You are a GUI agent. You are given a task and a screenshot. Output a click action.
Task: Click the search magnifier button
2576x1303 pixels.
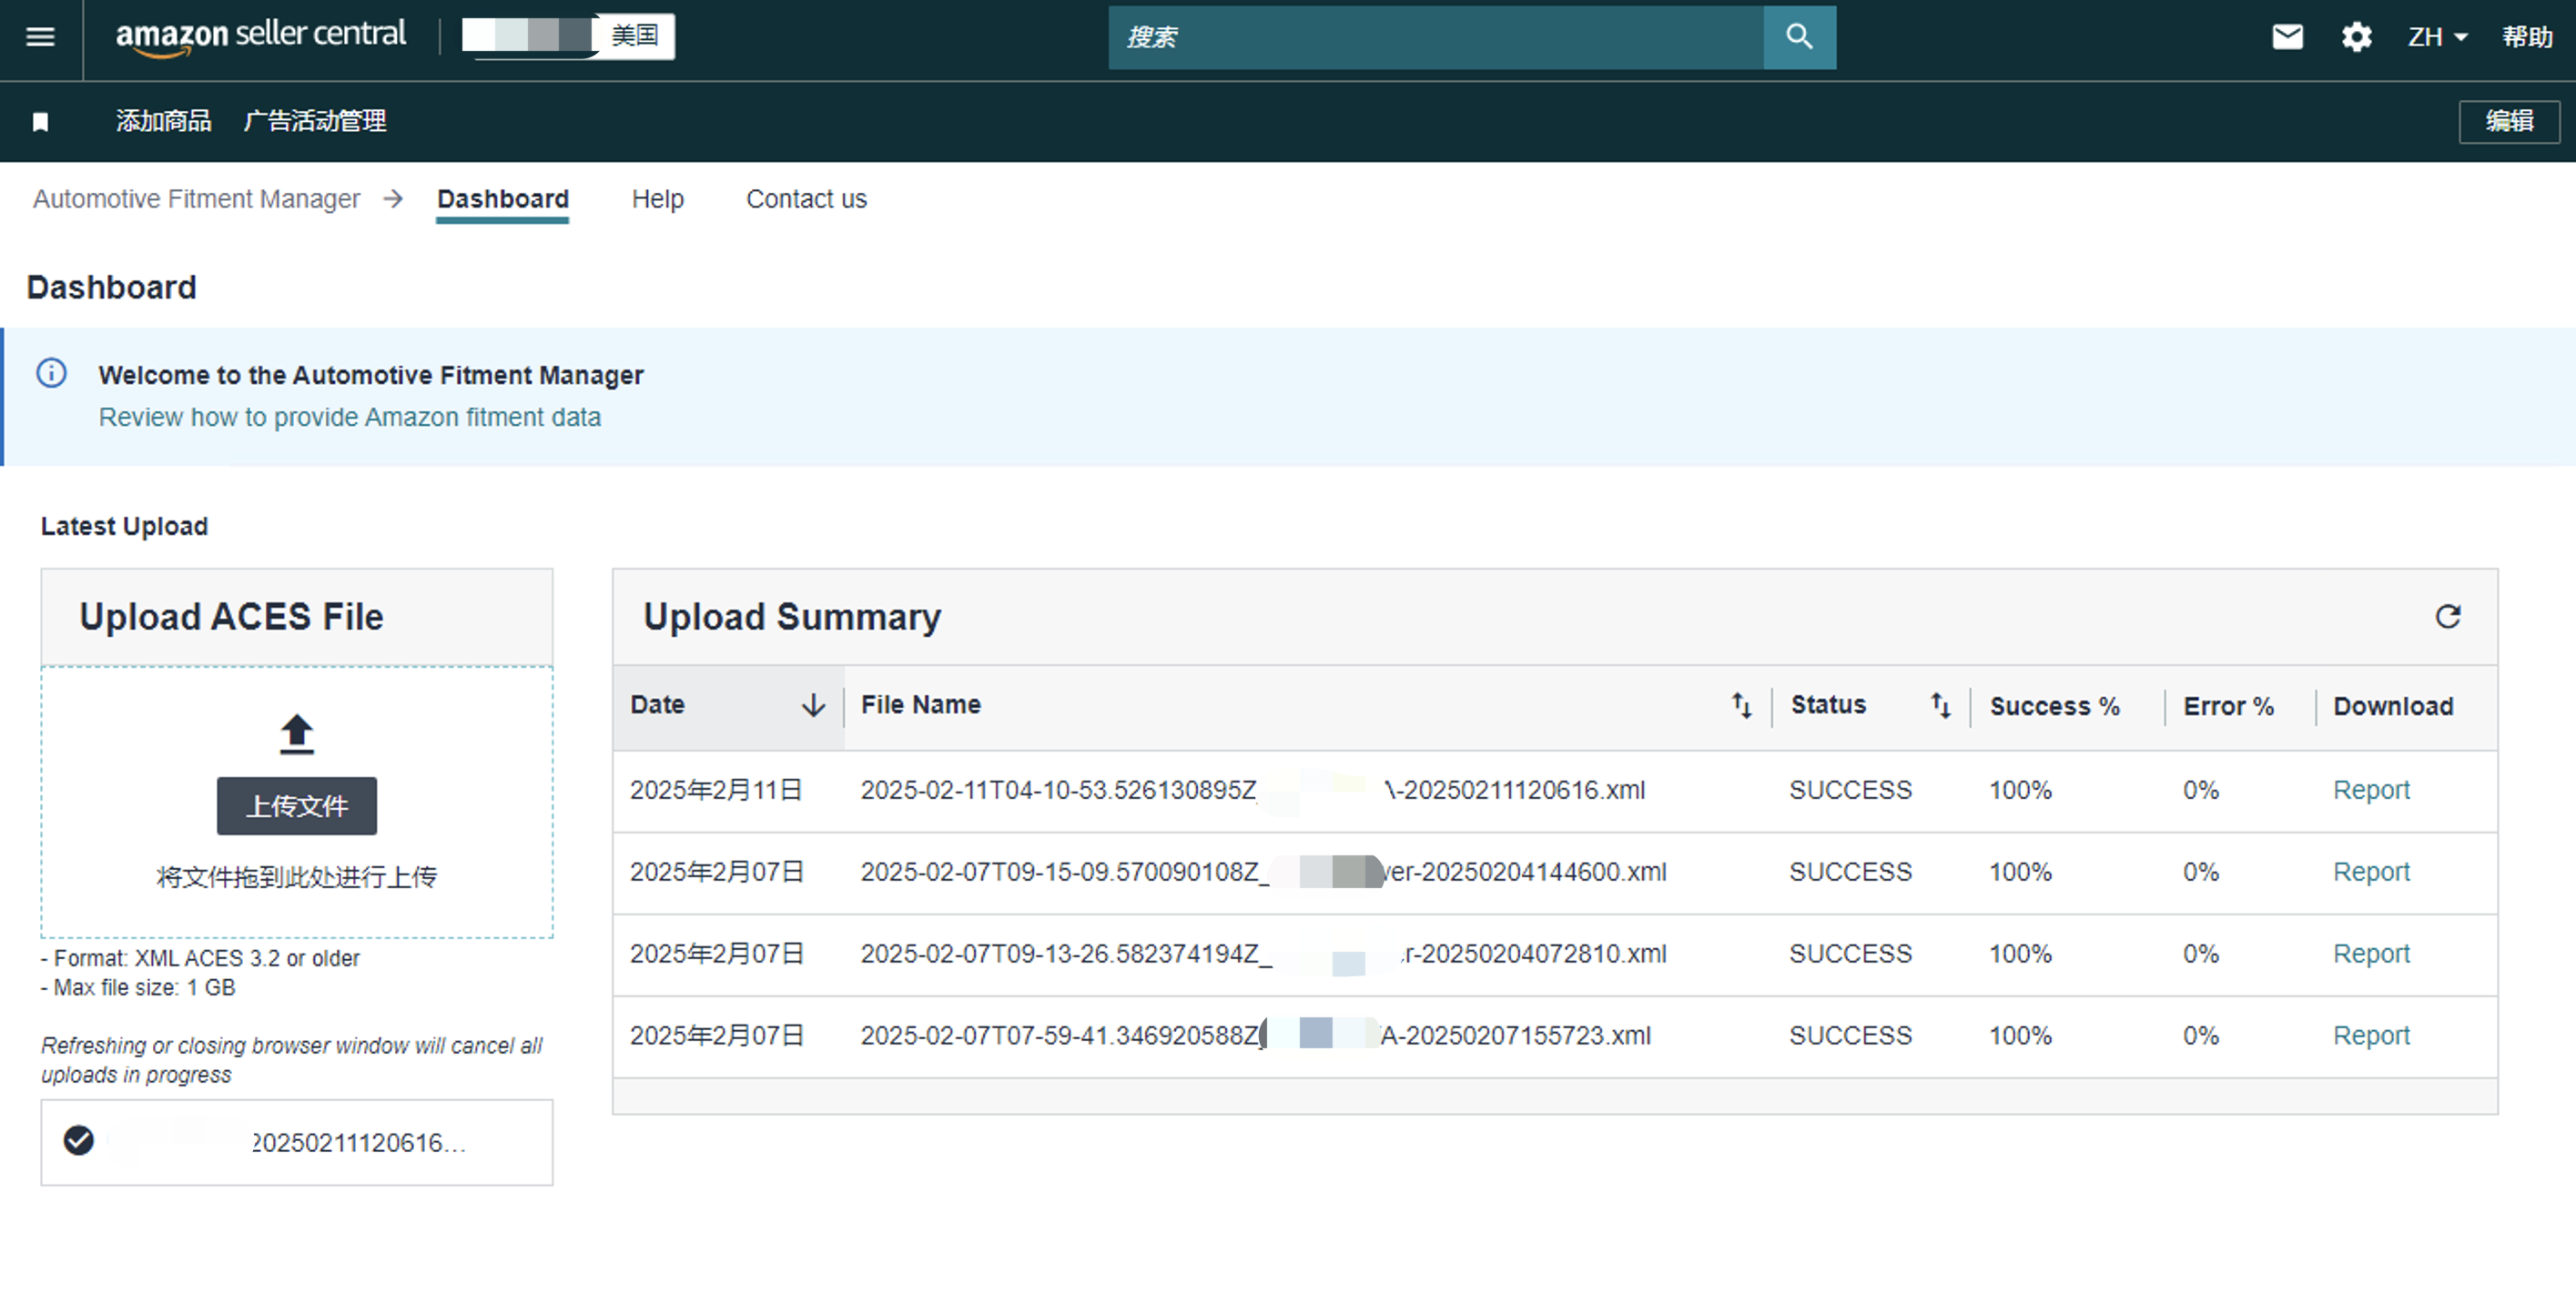click(1798, 37)
